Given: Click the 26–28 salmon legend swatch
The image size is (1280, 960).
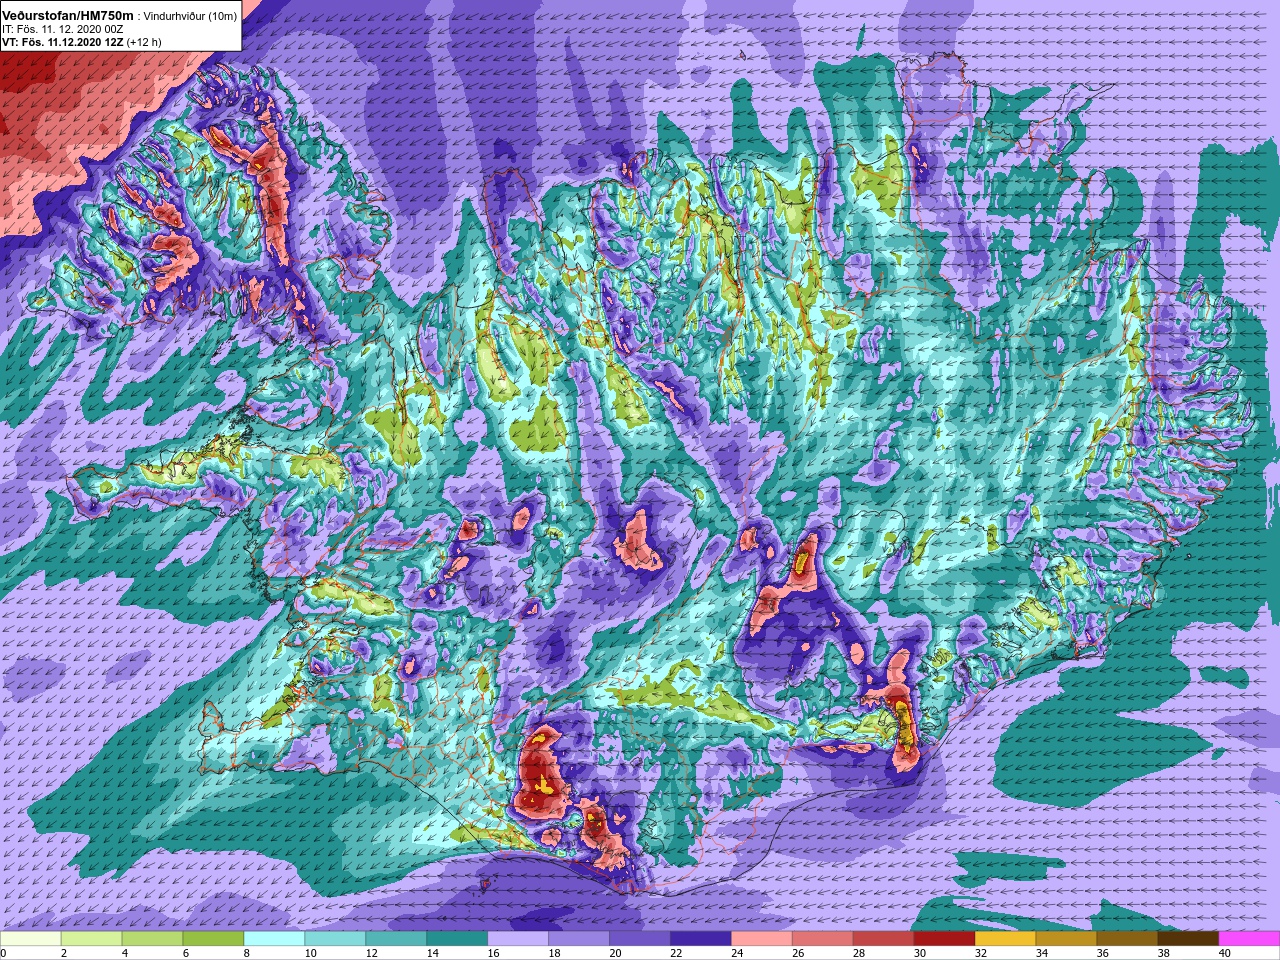Looking at the screenshot, I should coord(823,938).
